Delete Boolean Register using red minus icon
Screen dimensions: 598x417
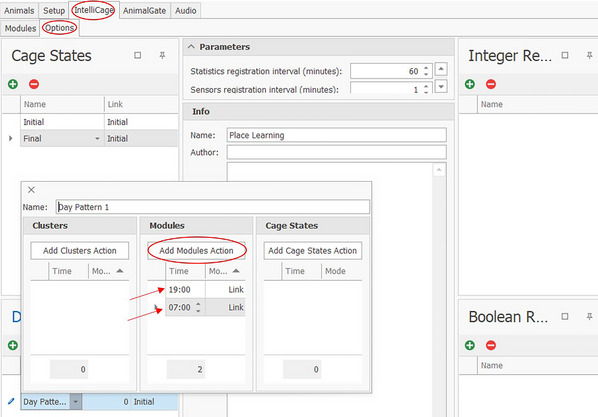491,345
